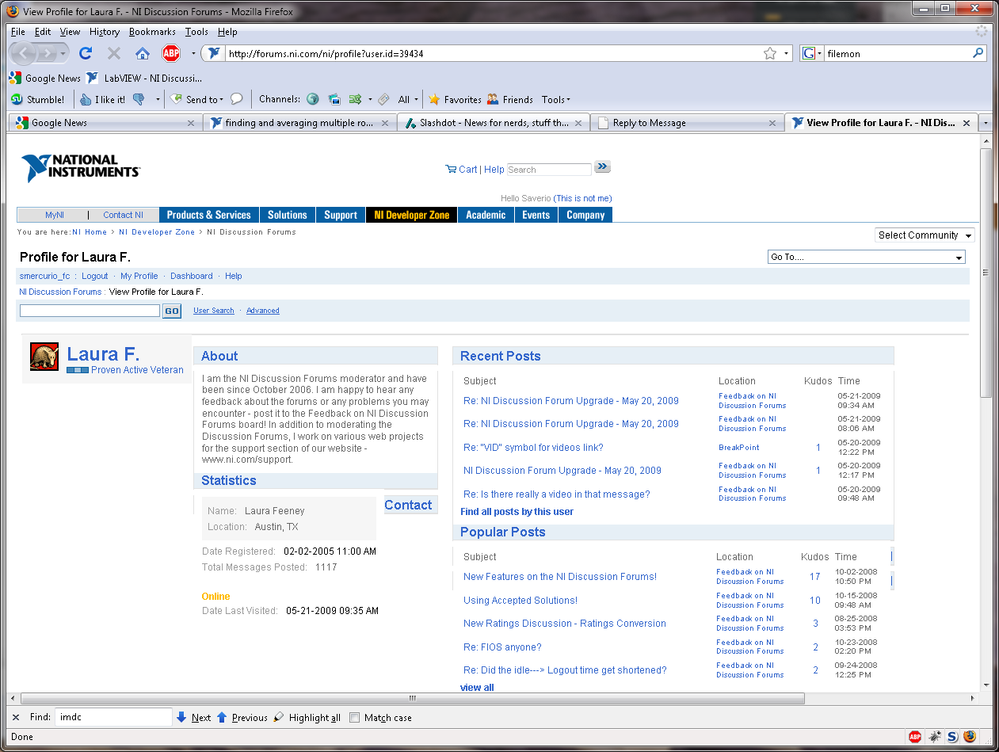This screenshot has width=999, height=752.
Task: Open the back/forward history dropdown arrow
Action: [62, 54]
